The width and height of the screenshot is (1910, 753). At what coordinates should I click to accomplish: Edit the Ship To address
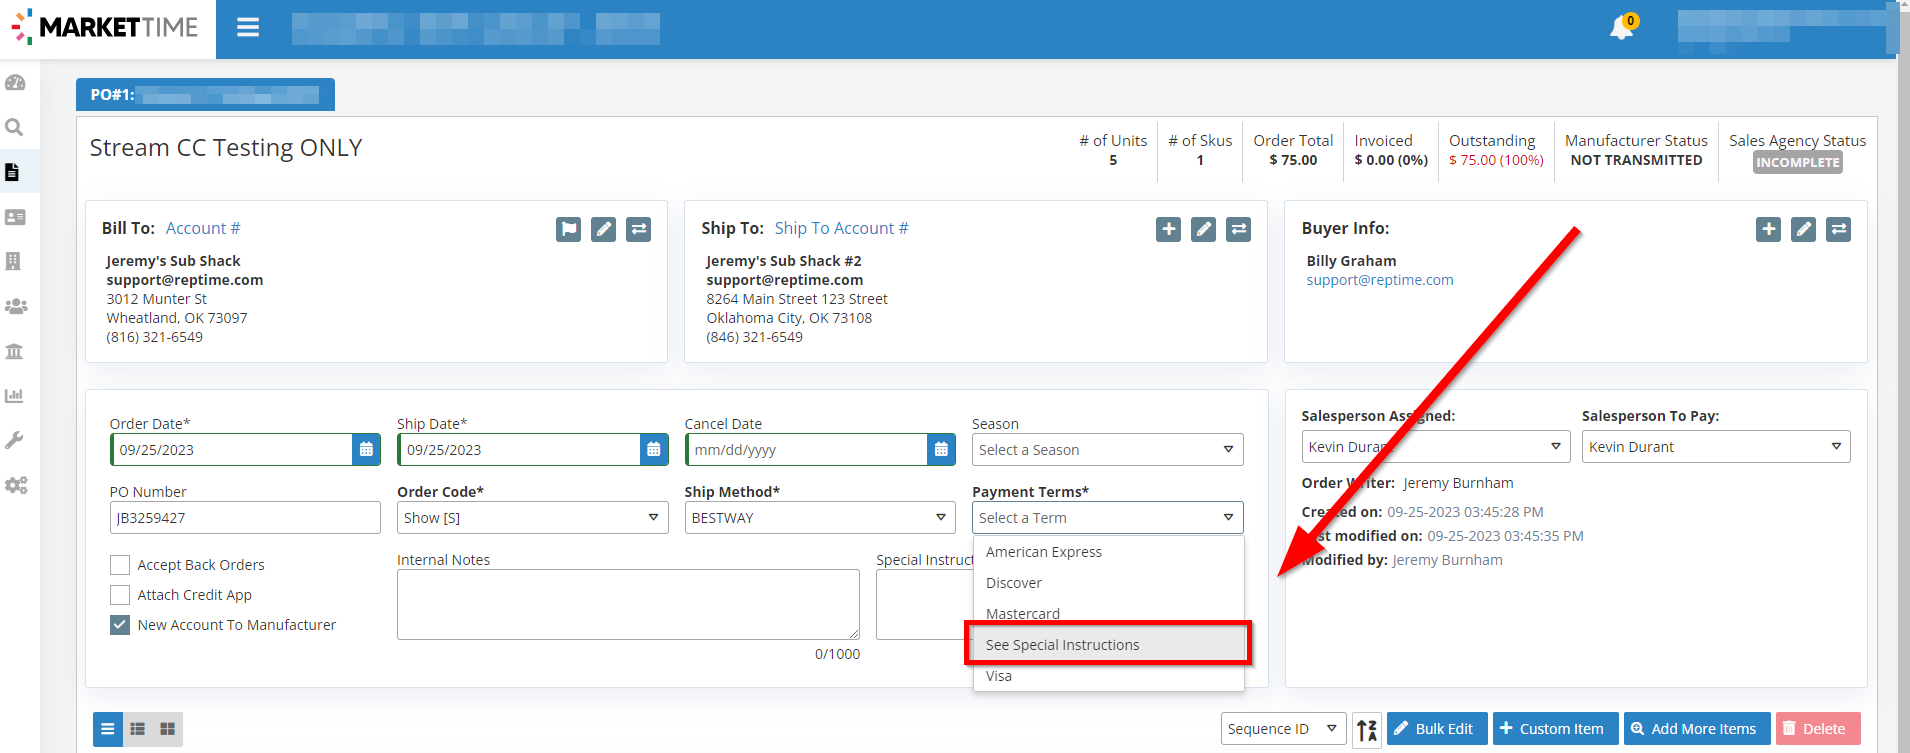(1203, 229)
